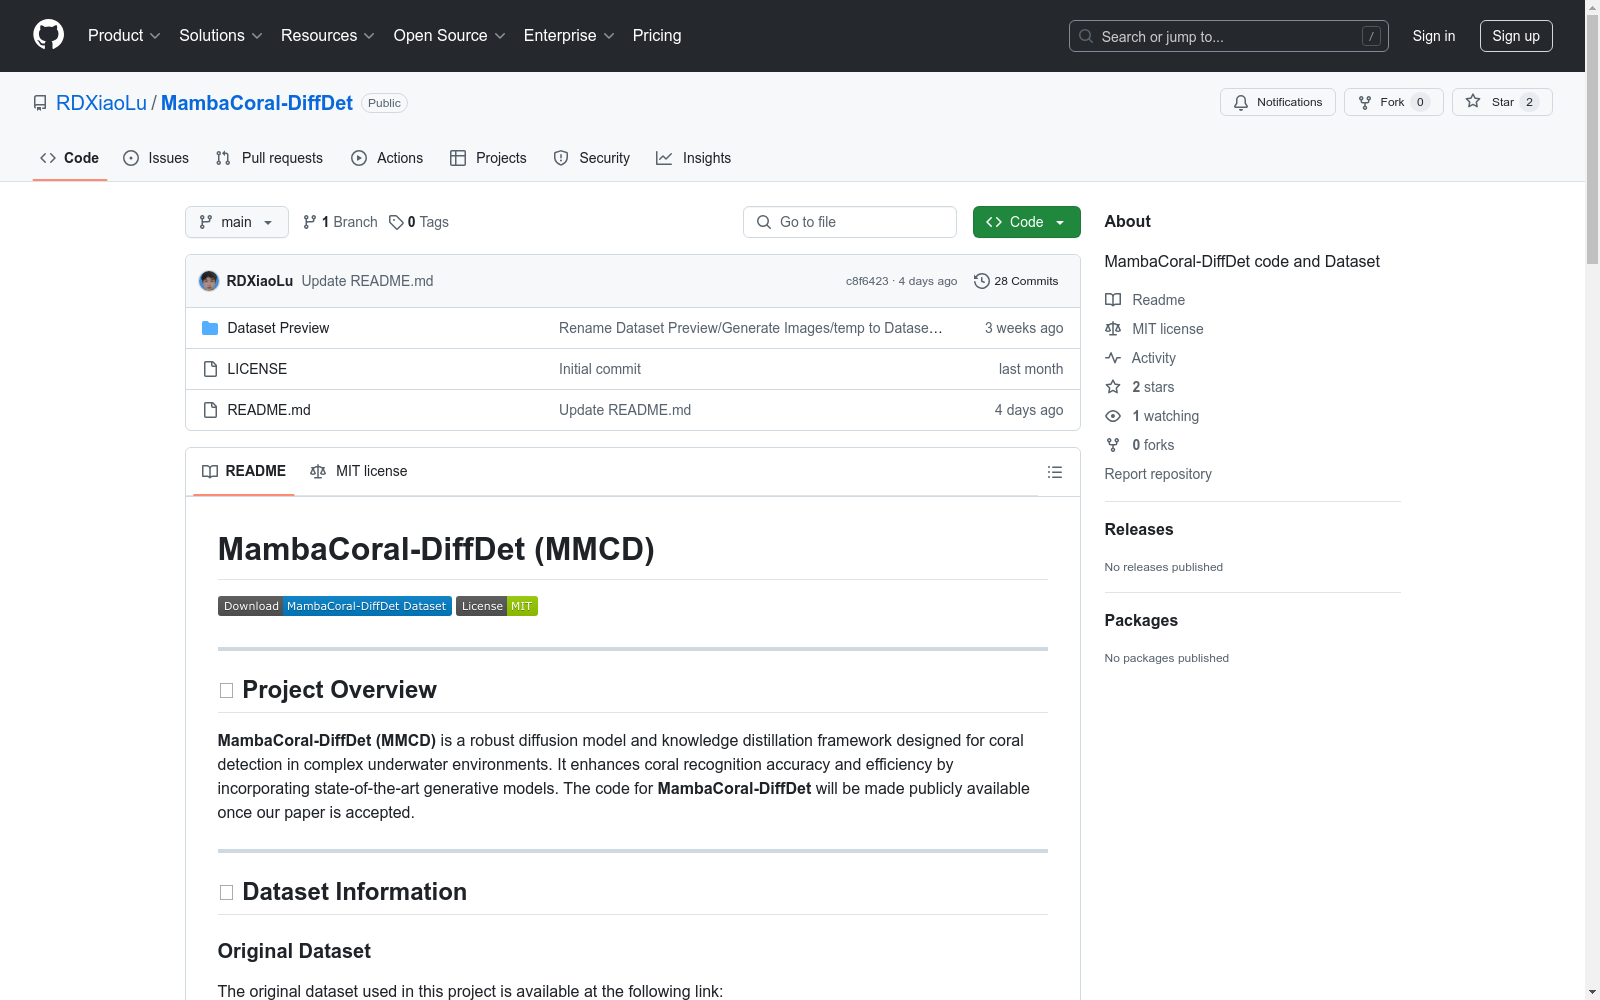Expand the Solutions menu
Screen dimensions: 1600x1000
tap(221, 35)
